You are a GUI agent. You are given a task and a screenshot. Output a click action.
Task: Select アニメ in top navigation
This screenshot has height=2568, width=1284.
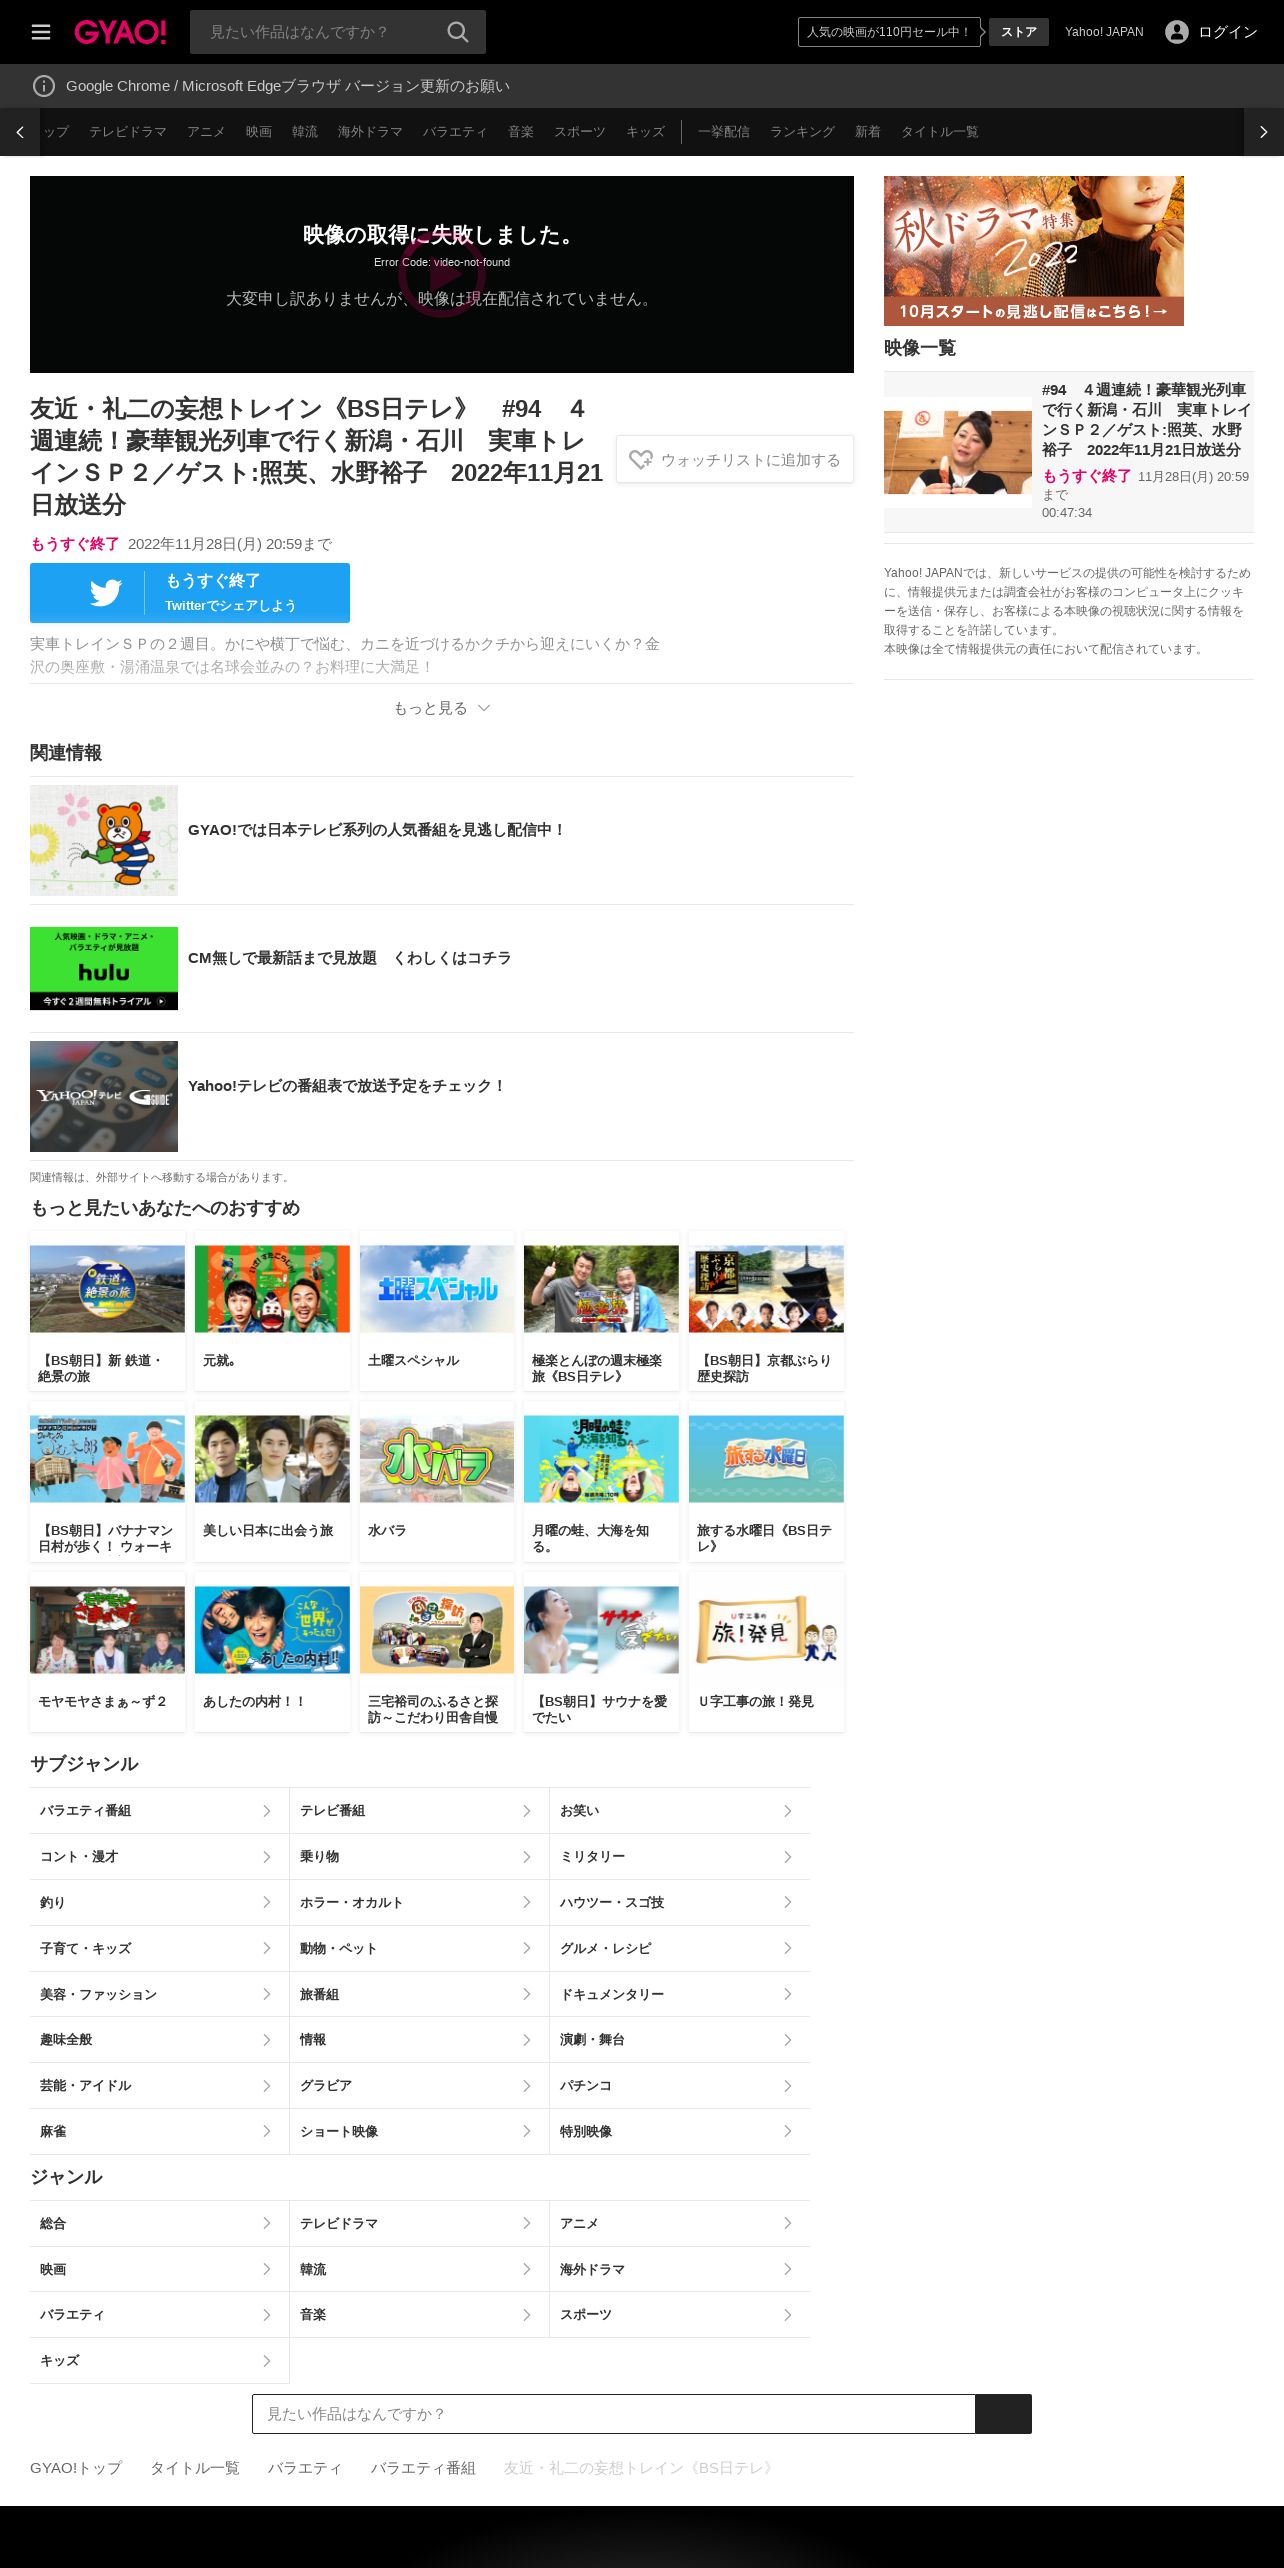[206, 132]
